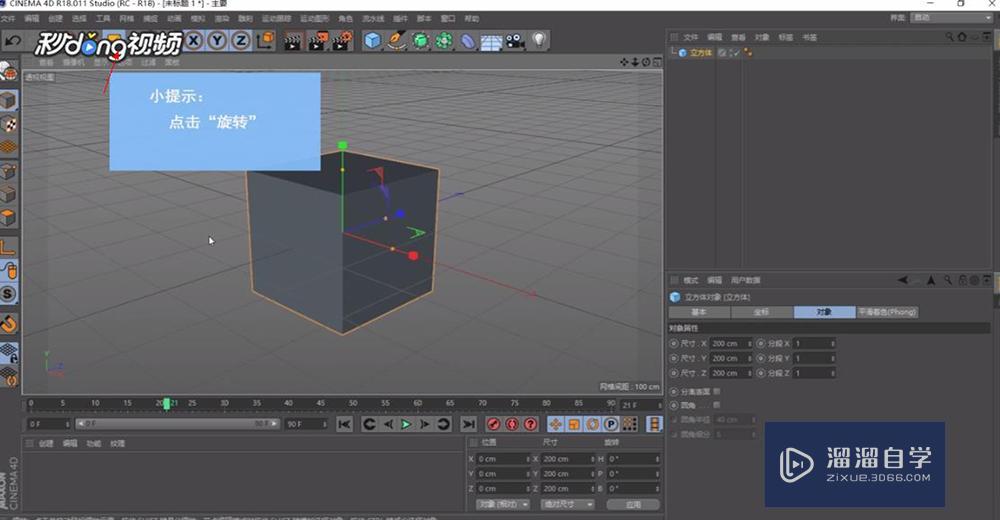Click the position X 0 cm field

(x=503, y=459)
